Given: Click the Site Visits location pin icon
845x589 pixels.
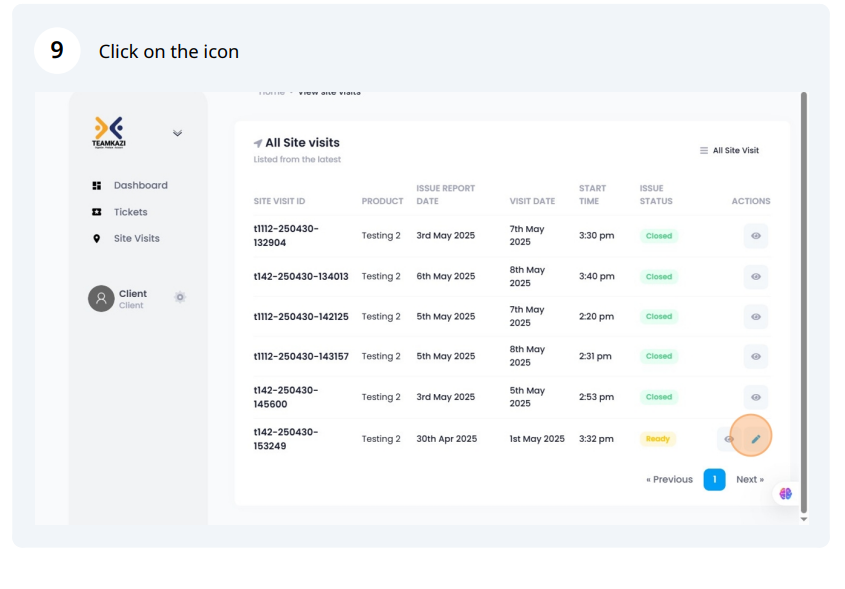Looking at the screenshot, I should coord(96,239).
